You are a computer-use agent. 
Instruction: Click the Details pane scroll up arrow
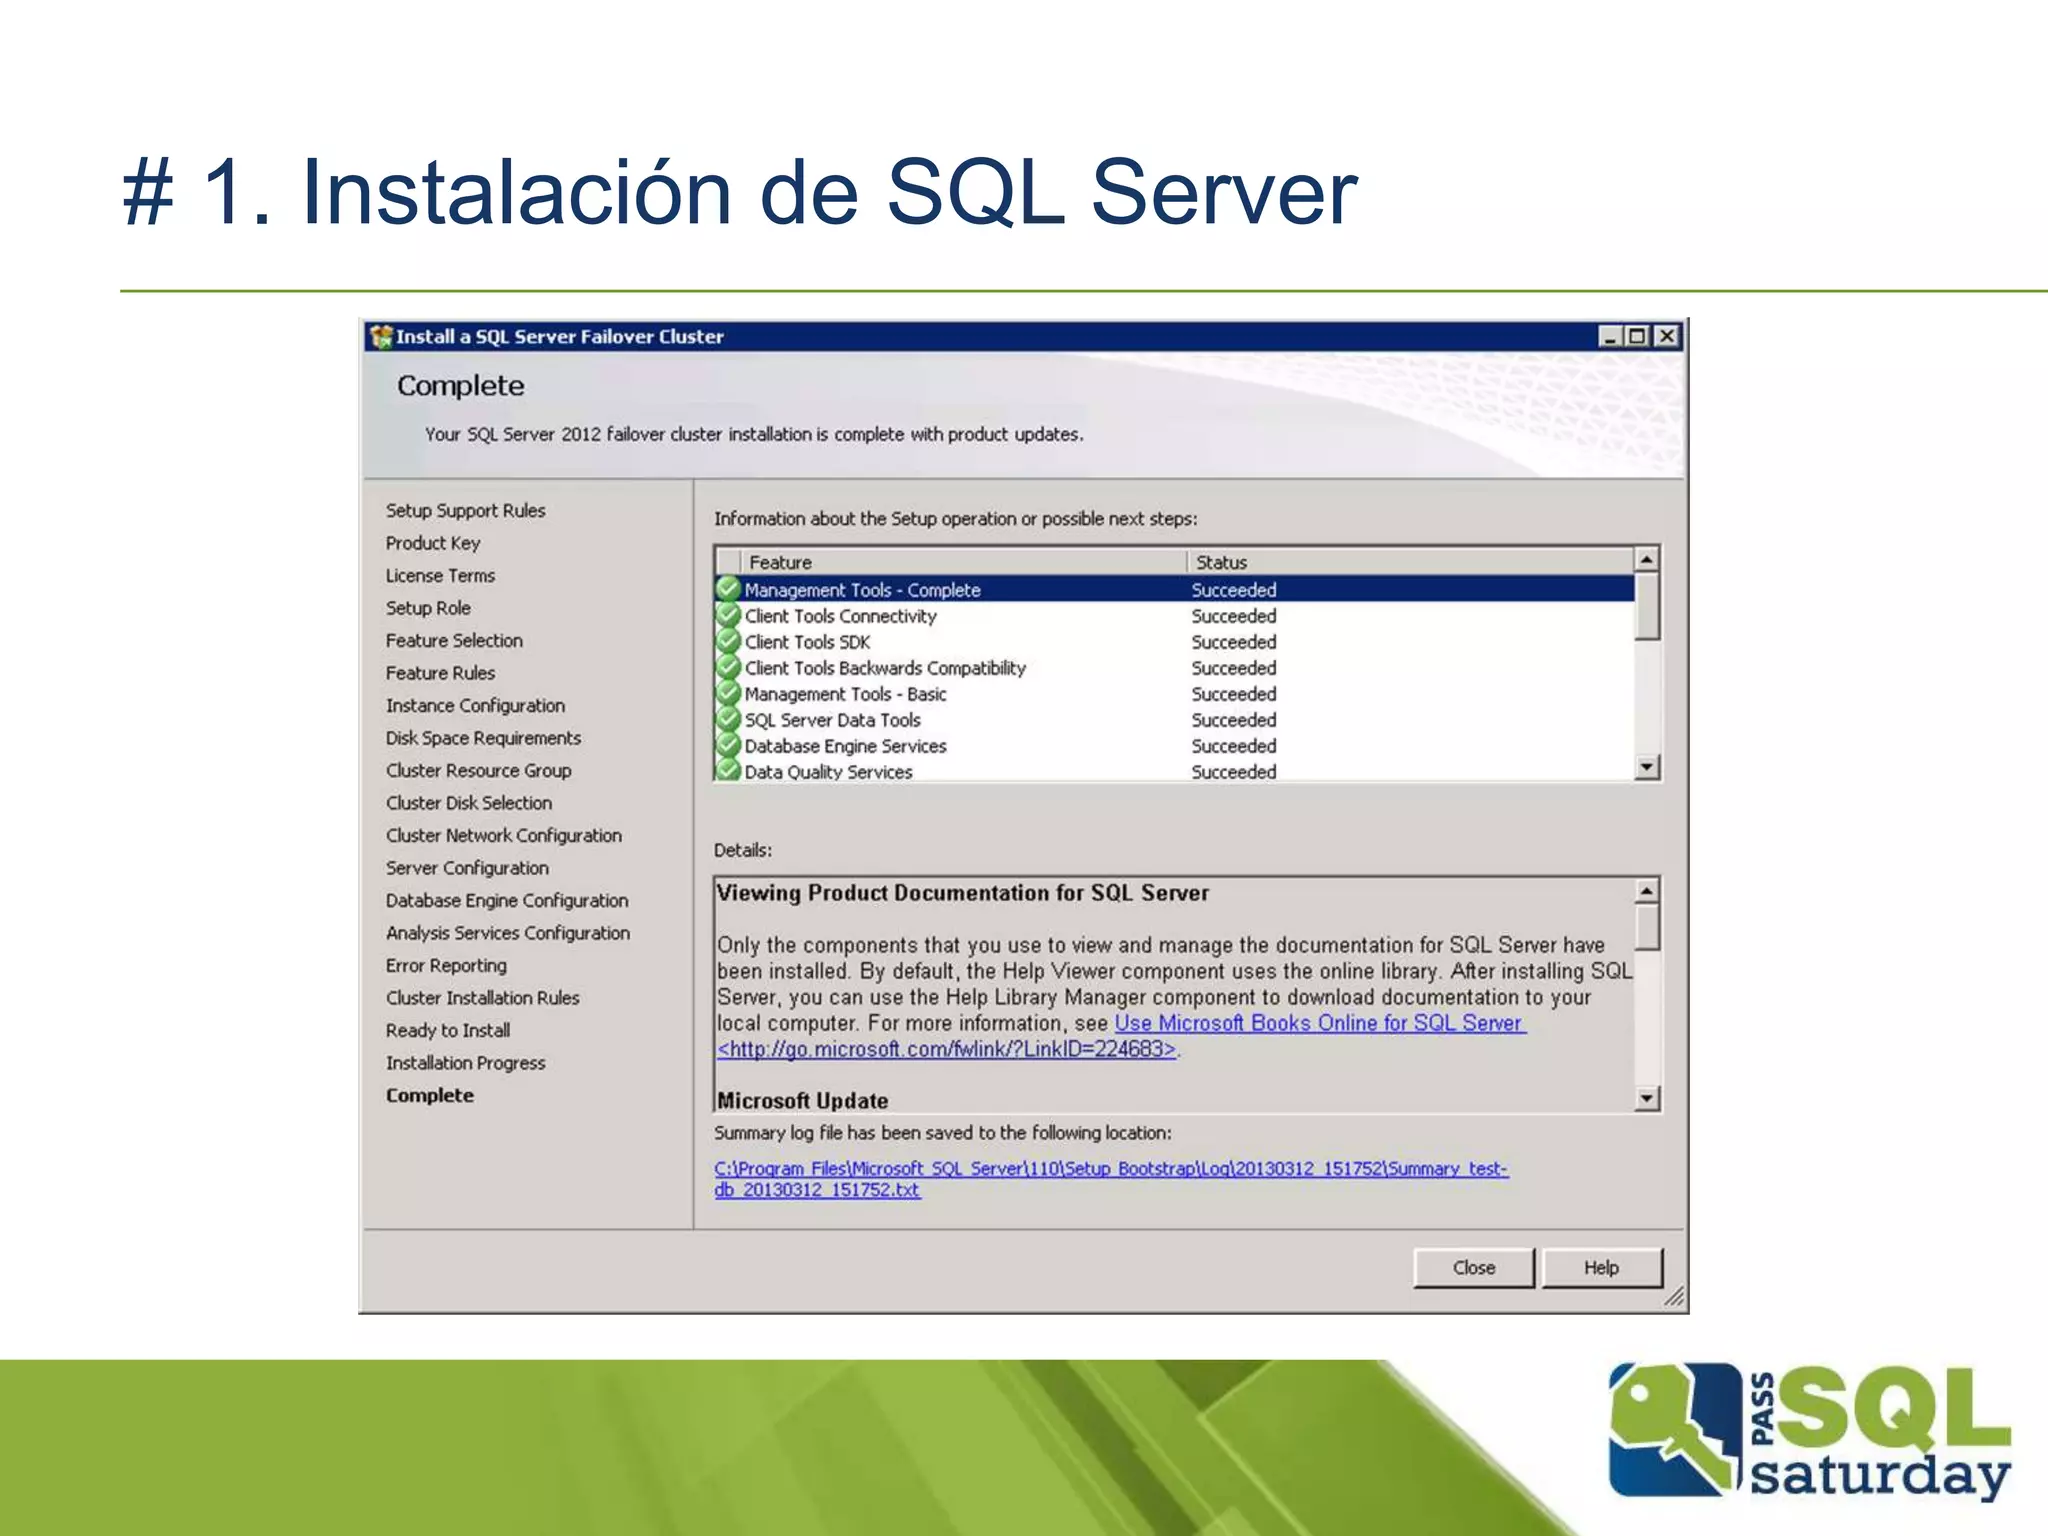[x=1647, y=890]
